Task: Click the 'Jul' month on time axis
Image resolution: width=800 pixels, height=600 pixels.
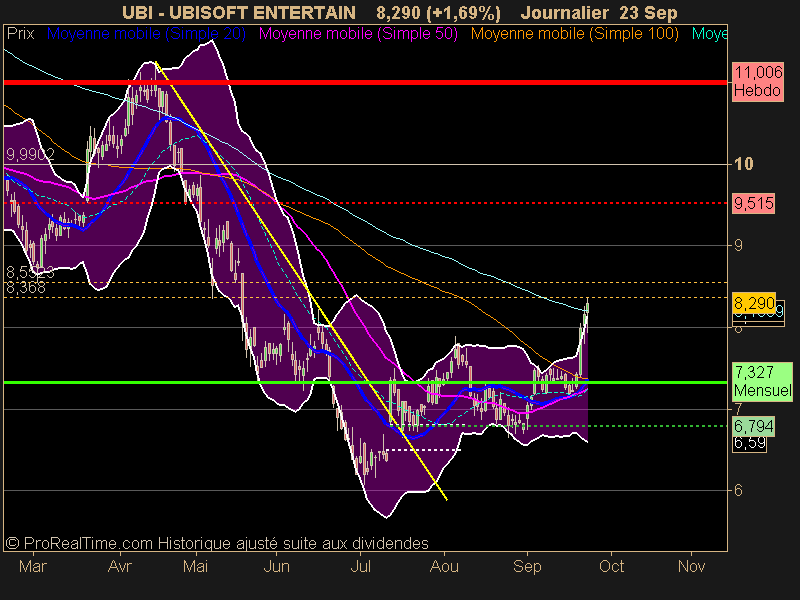Action: pyautogui.click(x=360, y=566)
